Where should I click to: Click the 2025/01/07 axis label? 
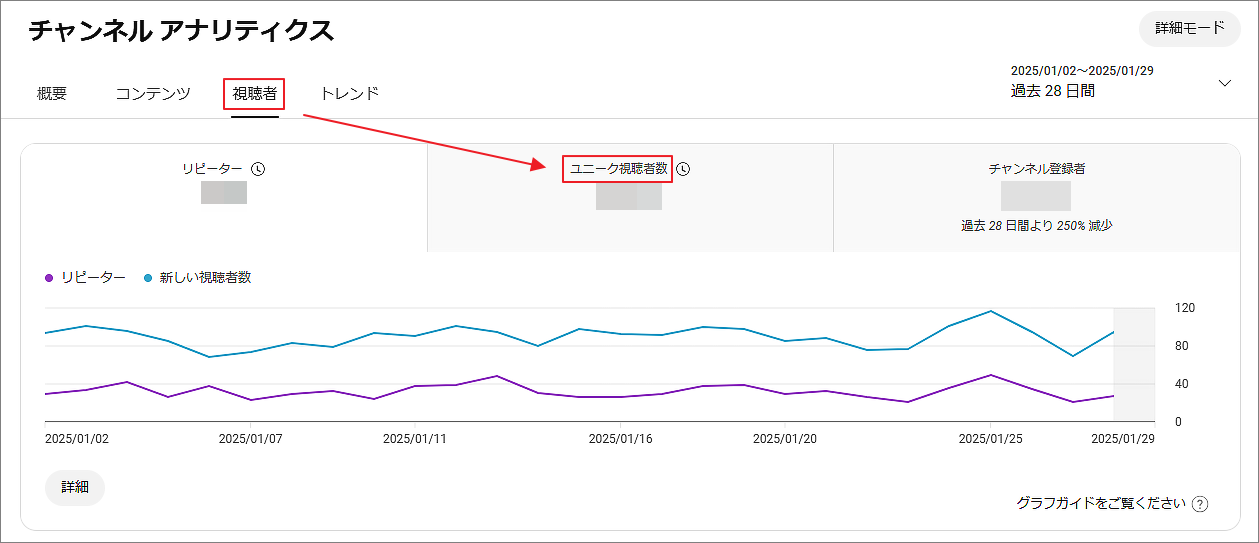click(x=251, y=439)
